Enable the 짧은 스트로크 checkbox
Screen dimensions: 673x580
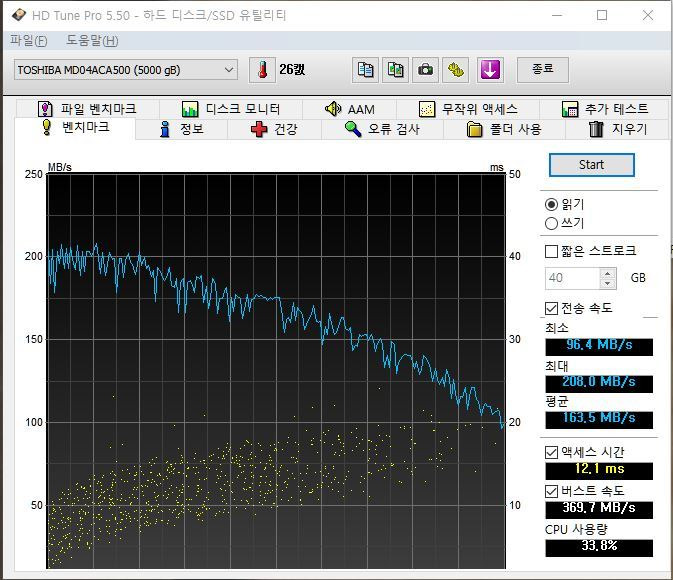pyautogui.click(x=551, y=251)
